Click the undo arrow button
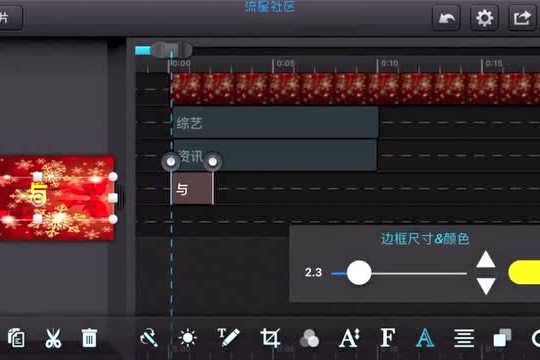 446,18
